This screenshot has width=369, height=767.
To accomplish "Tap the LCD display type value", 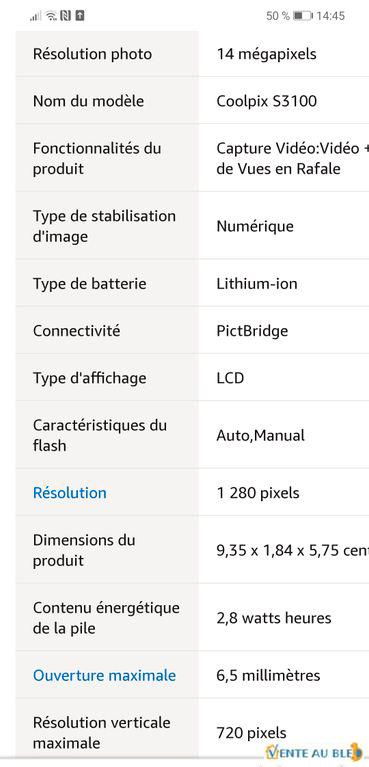I will click(x=230, y=378).
